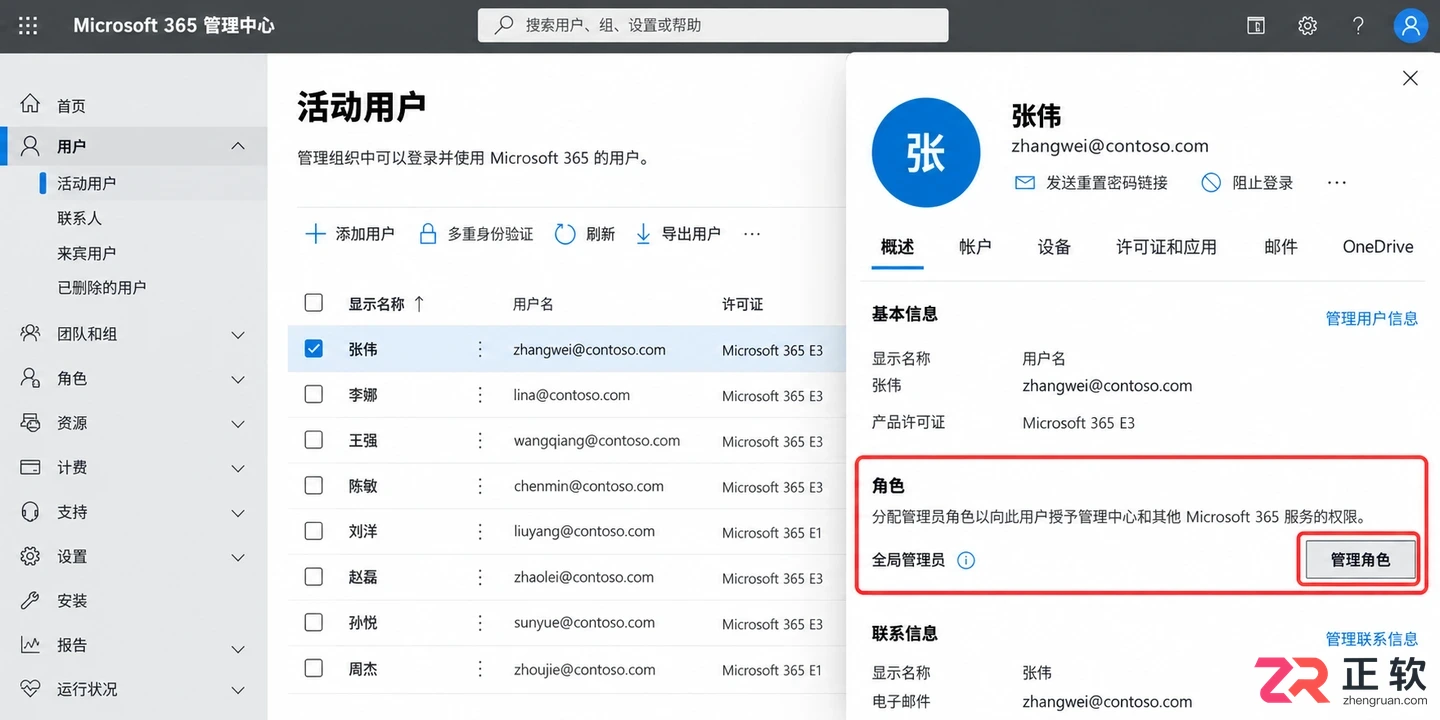Click the Resources (资源) sidebar icon

coord(30,422)
